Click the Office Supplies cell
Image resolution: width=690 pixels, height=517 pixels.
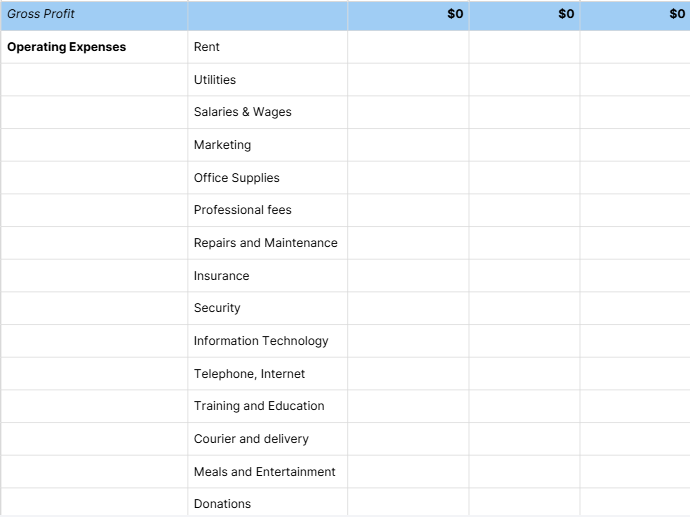tap(268, 178)
